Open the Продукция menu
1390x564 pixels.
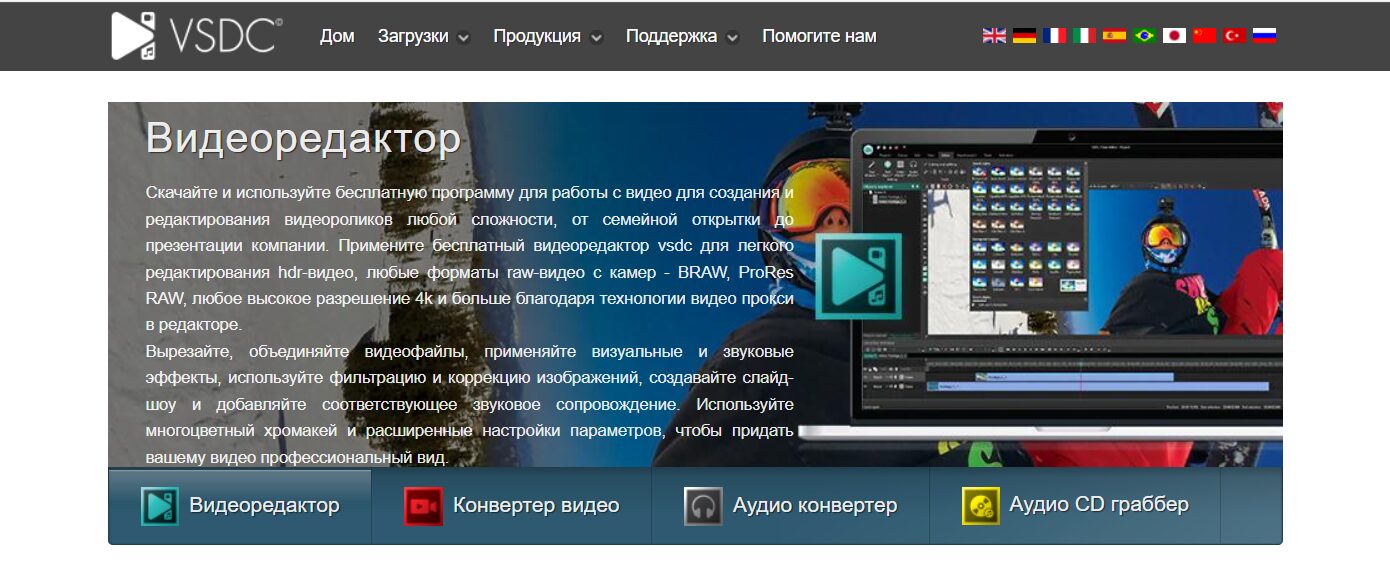(537, 36)
